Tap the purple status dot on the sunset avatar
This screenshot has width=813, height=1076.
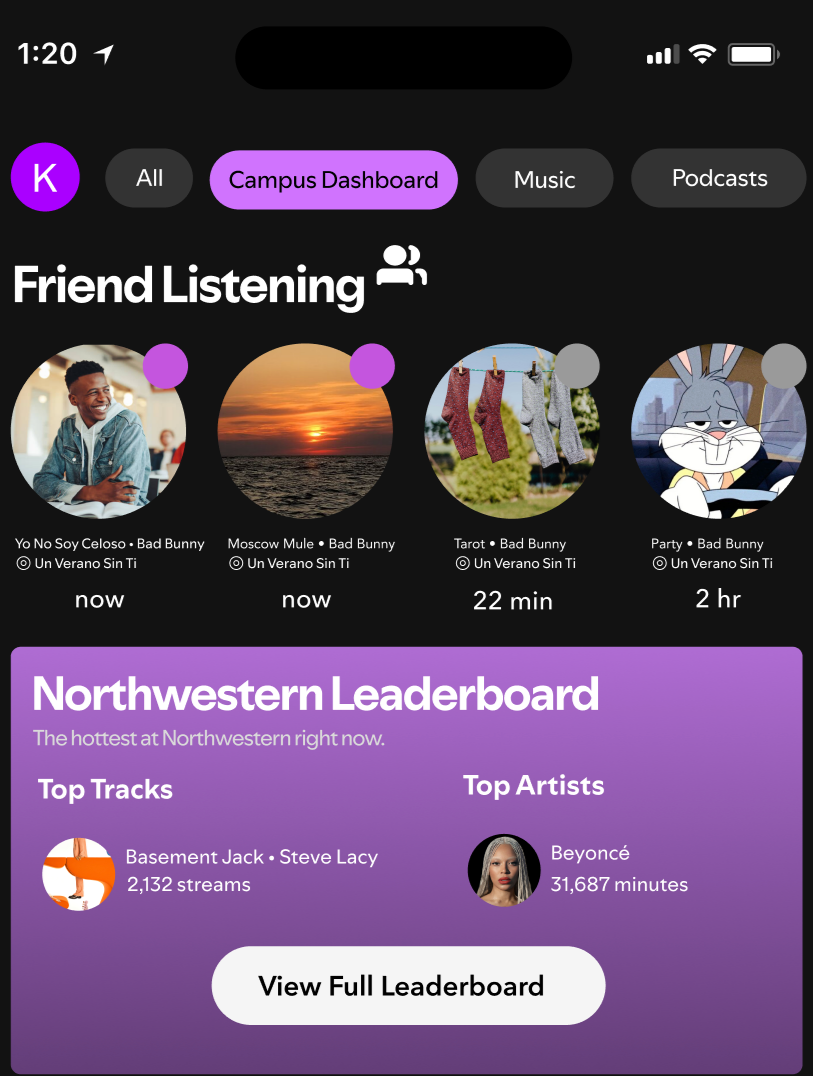372,366
